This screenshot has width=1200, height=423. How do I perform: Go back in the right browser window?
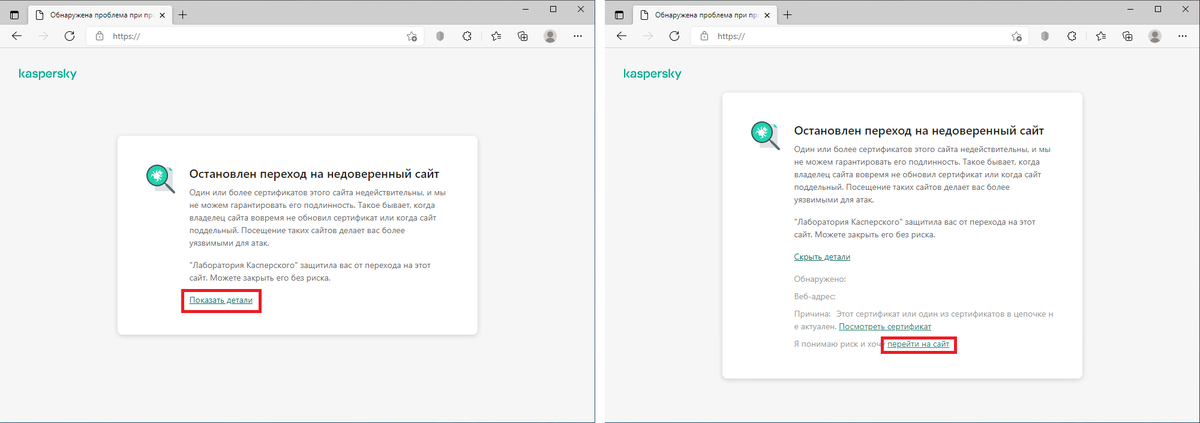click(x=621, y=36)
